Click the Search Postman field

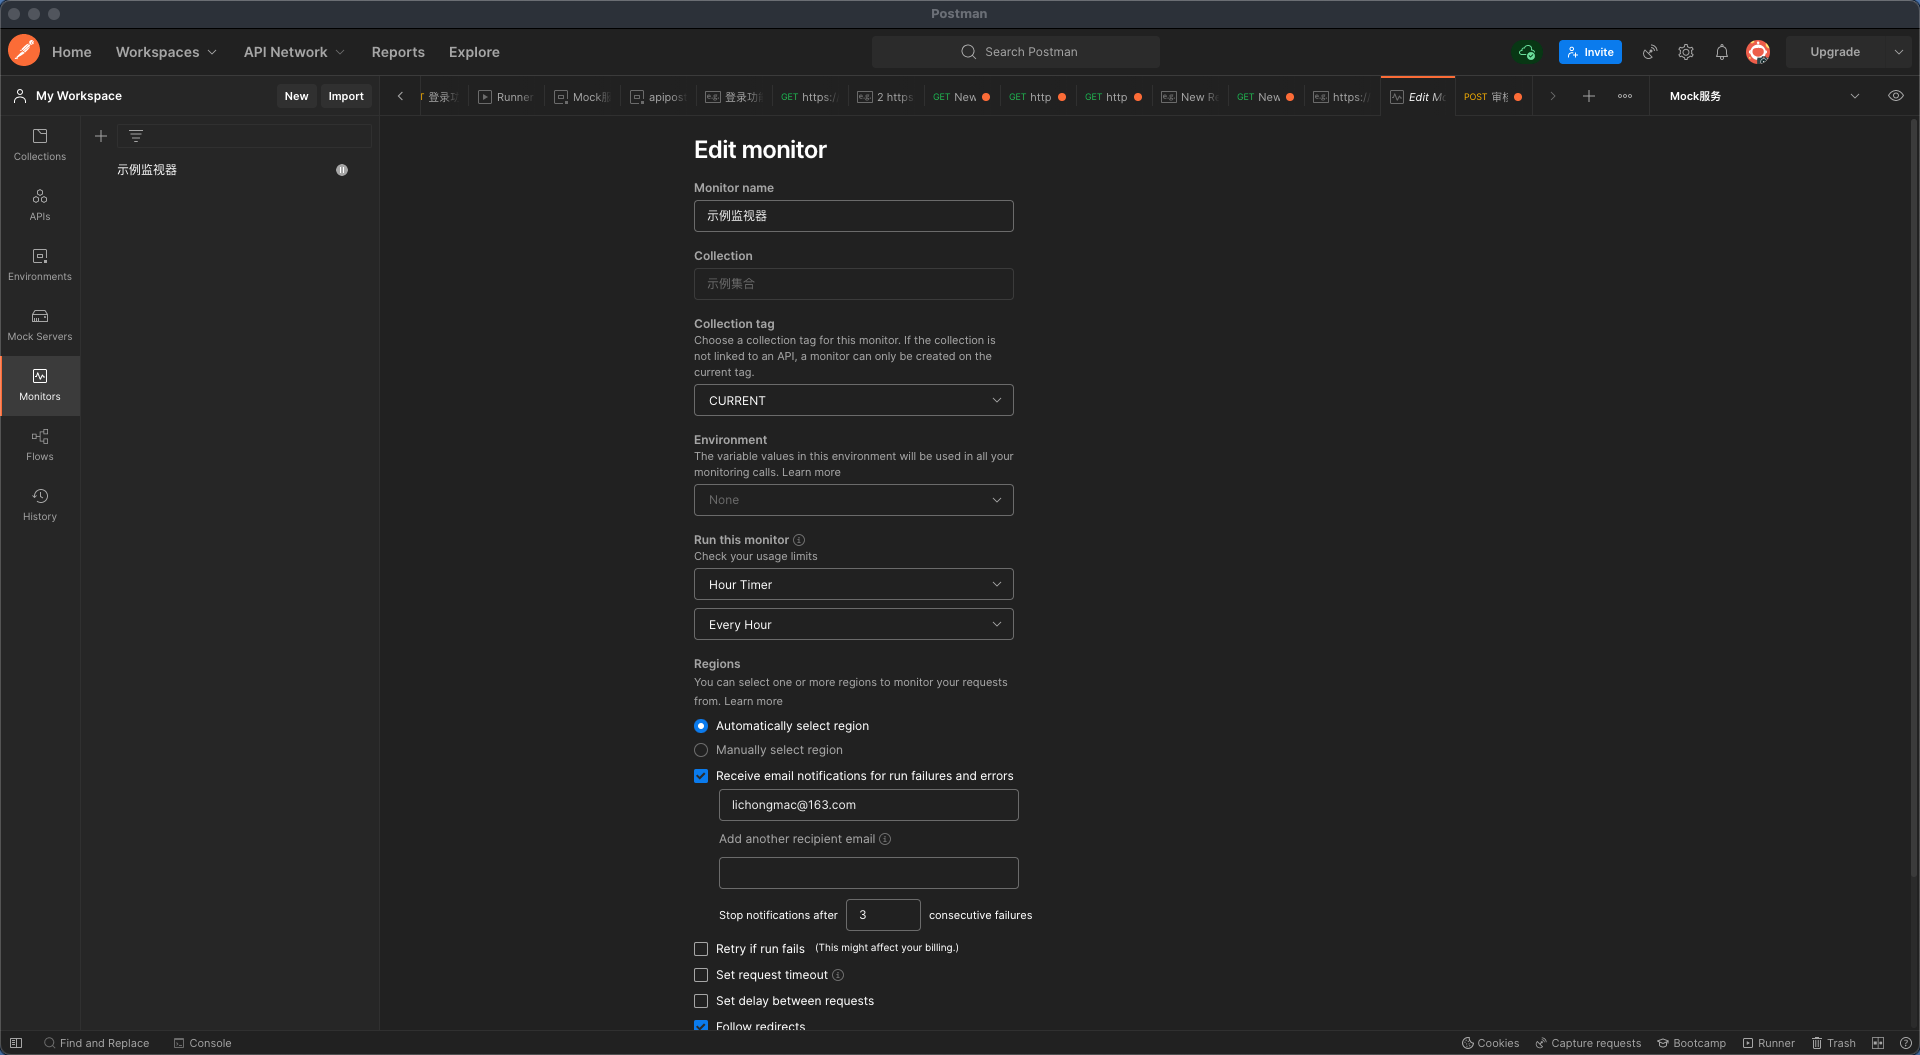(1016, 52)
